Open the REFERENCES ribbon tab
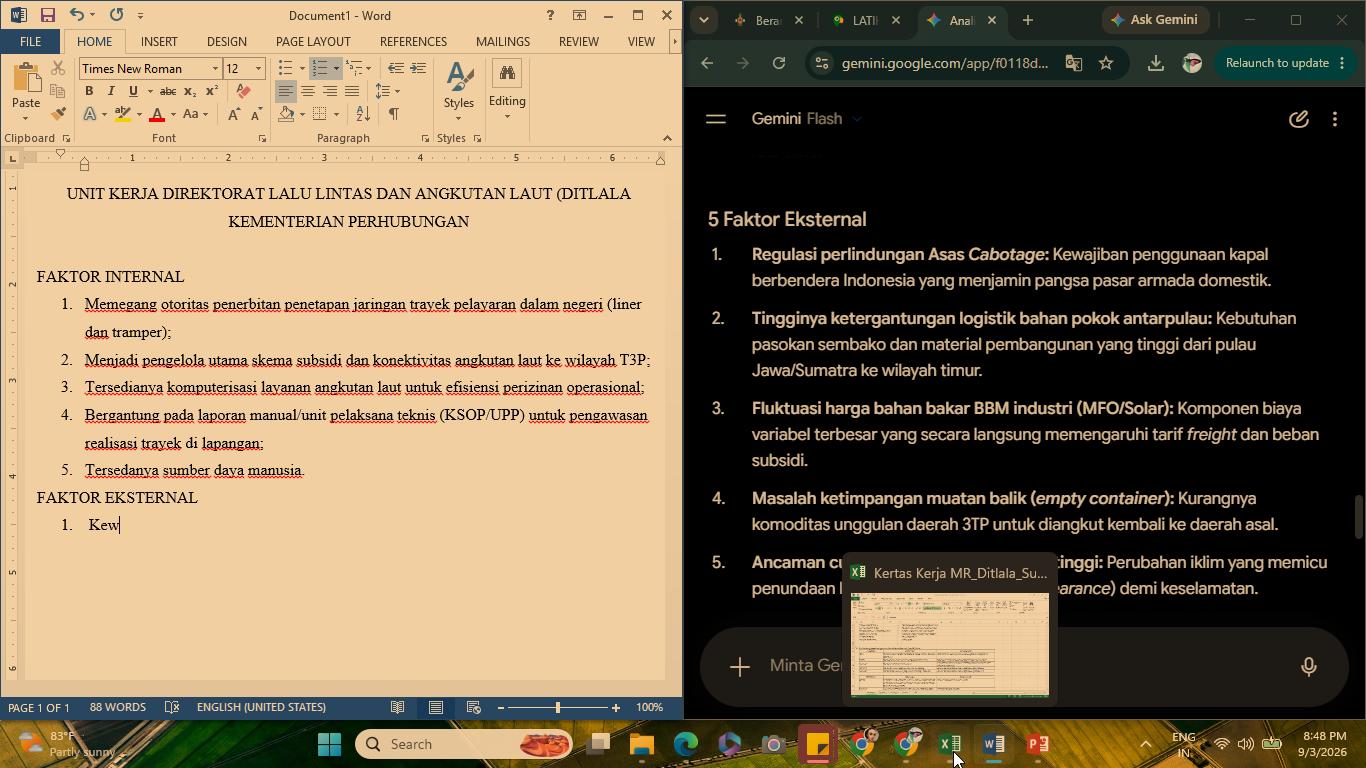Image resolution: width=1366 pixels, height=768 pixels. point(413,41)
